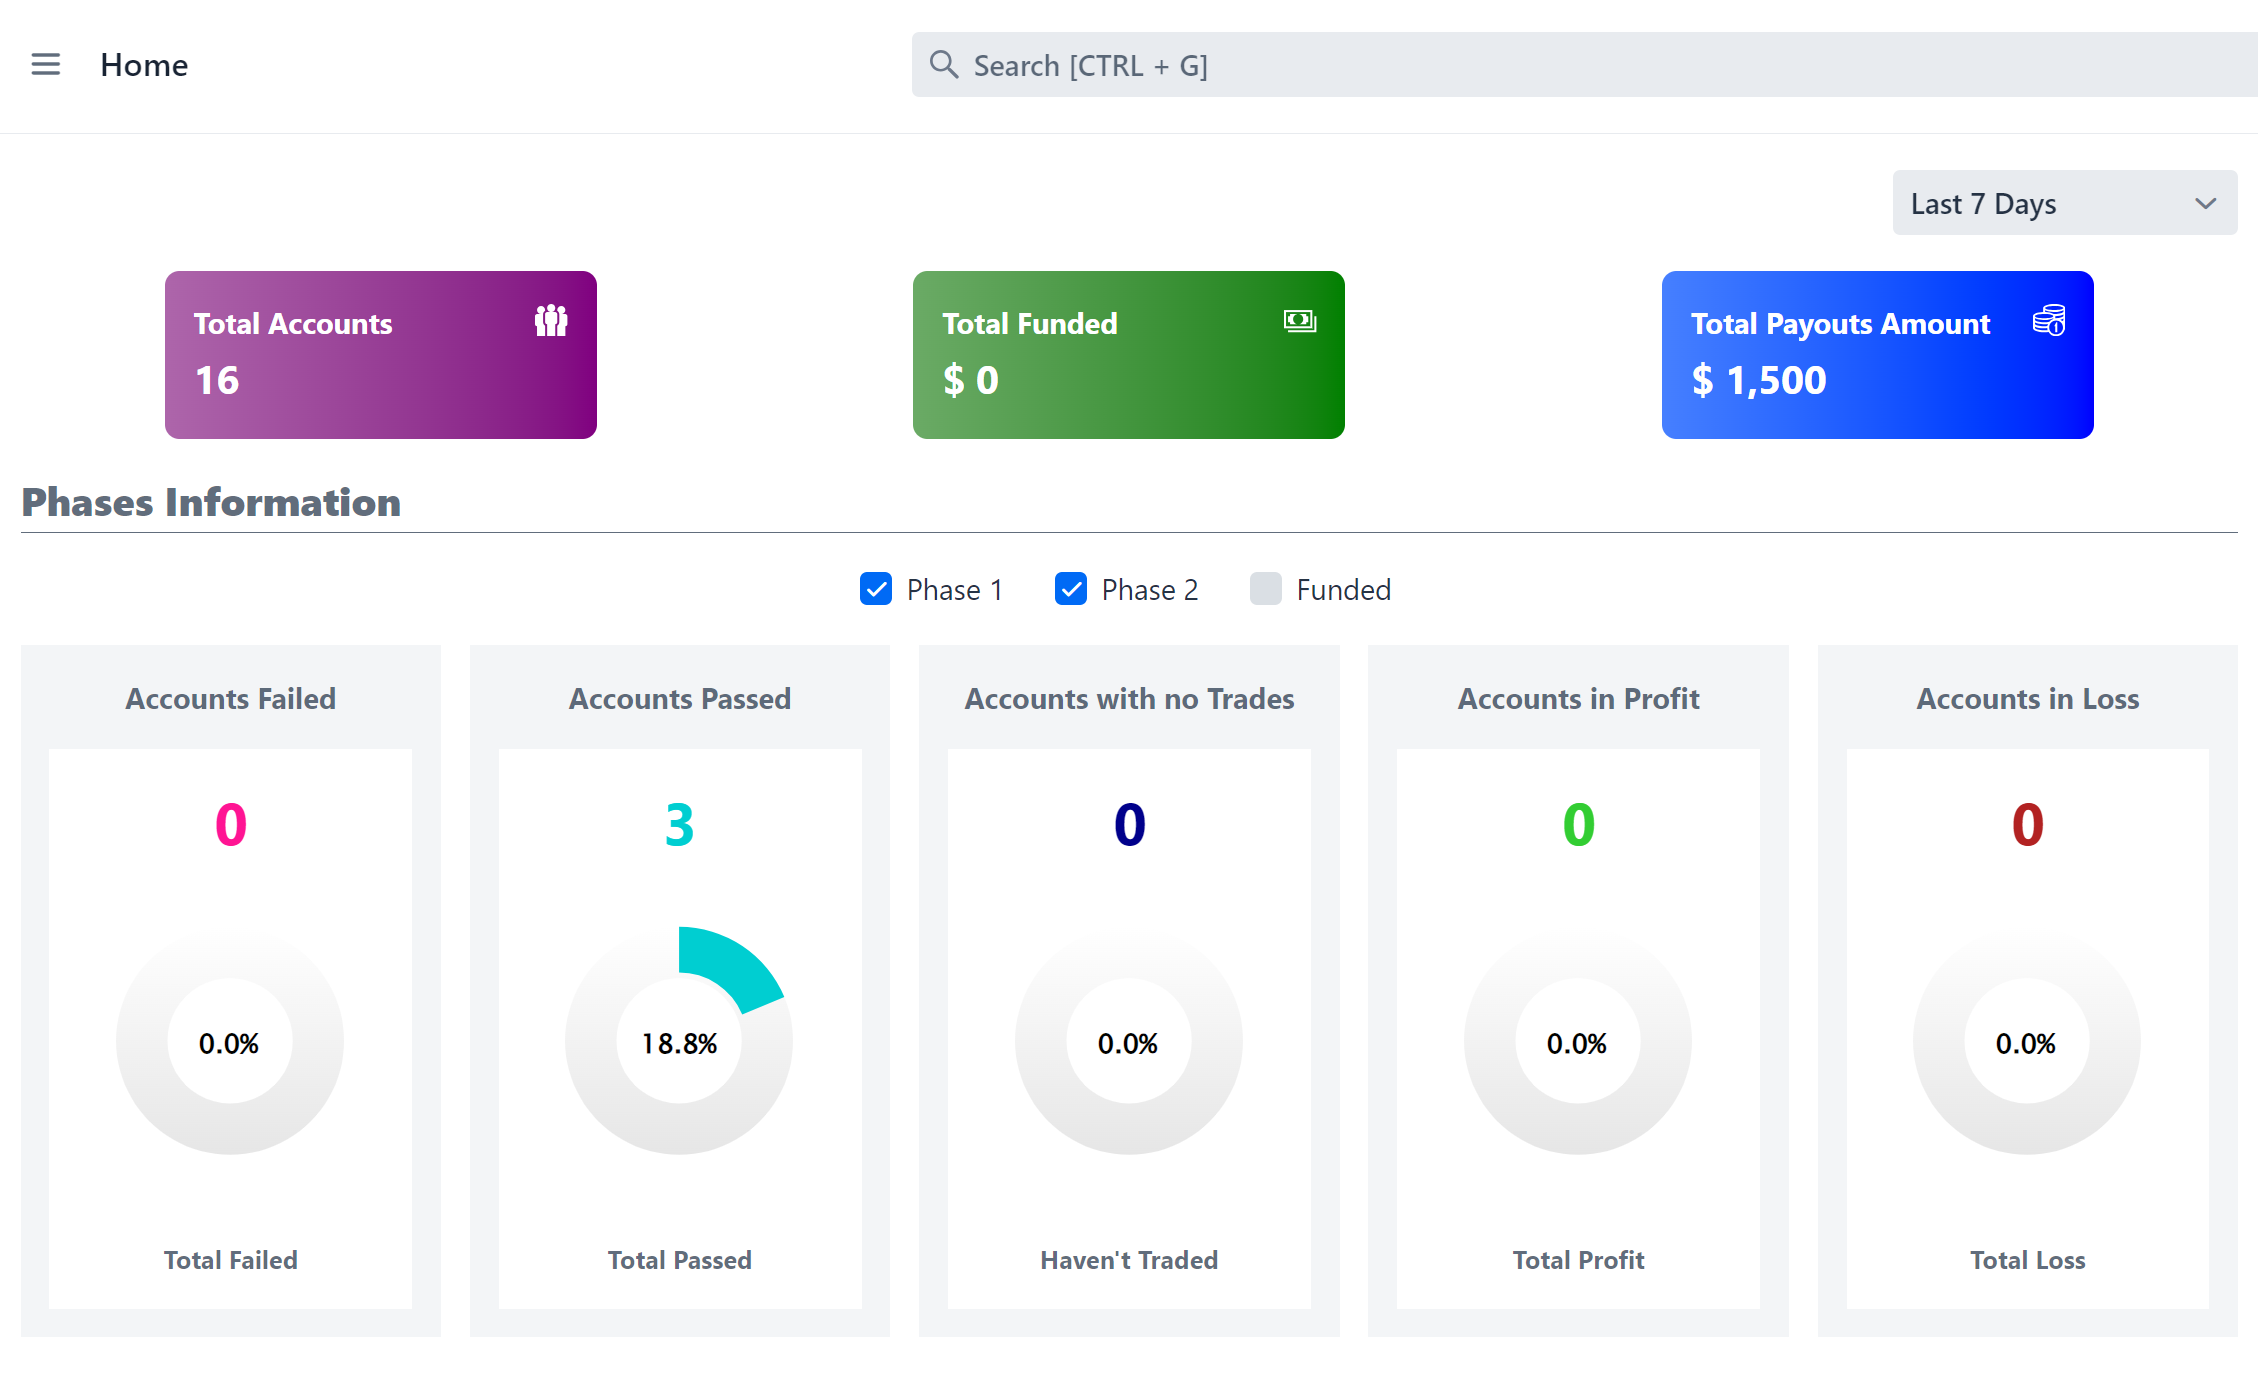Click the cash icon on Total Funded
Screen dimensions: 2258x1388
pos(1299,321)
